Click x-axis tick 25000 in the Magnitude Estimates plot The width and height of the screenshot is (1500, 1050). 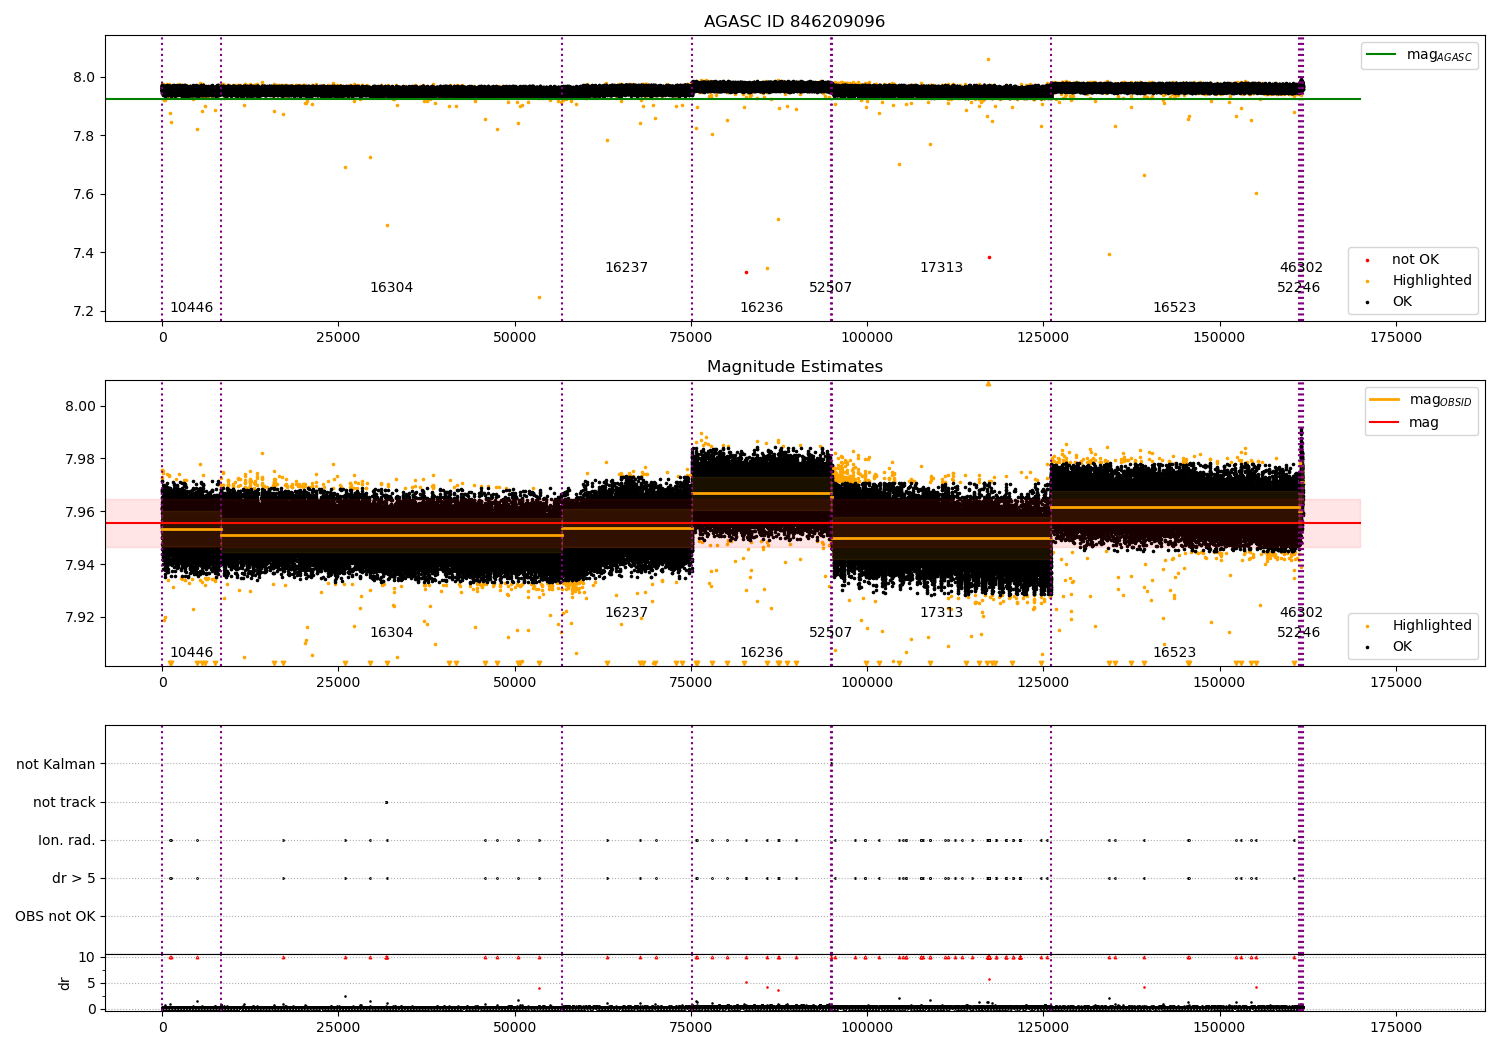pos(338,683)
